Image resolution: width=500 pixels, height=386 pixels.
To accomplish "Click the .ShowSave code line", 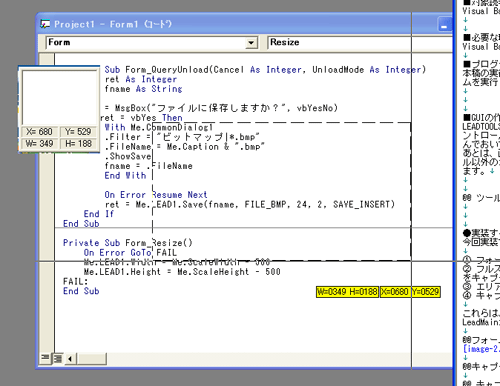I will click(x=128, y=156).
